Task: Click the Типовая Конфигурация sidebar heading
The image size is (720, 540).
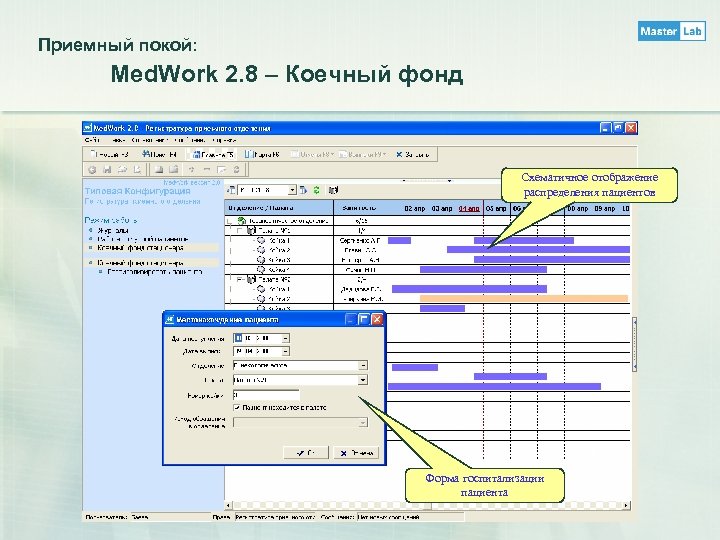Action: pyautogui.click(x=137, y=191)
